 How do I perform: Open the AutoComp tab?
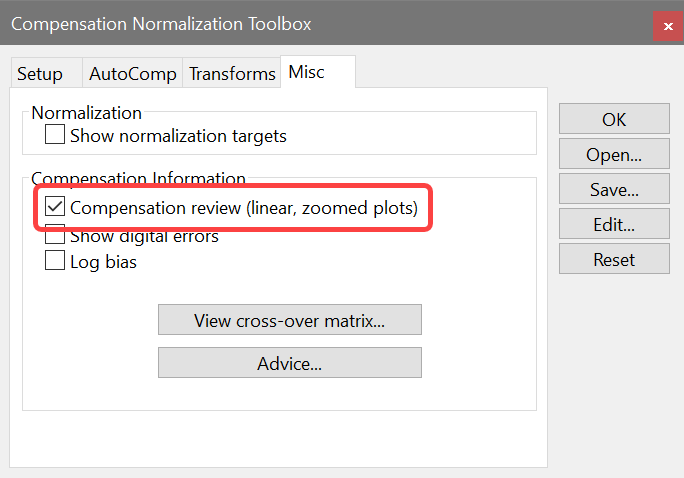tap(132, 74)
